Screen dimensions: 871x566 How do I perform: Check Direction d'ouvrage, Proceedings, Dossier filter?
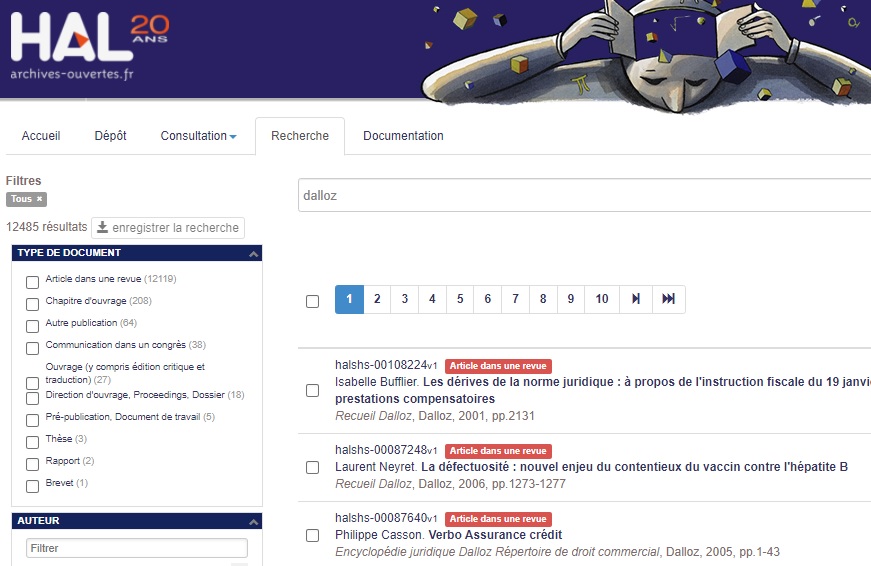pos(32,398)
